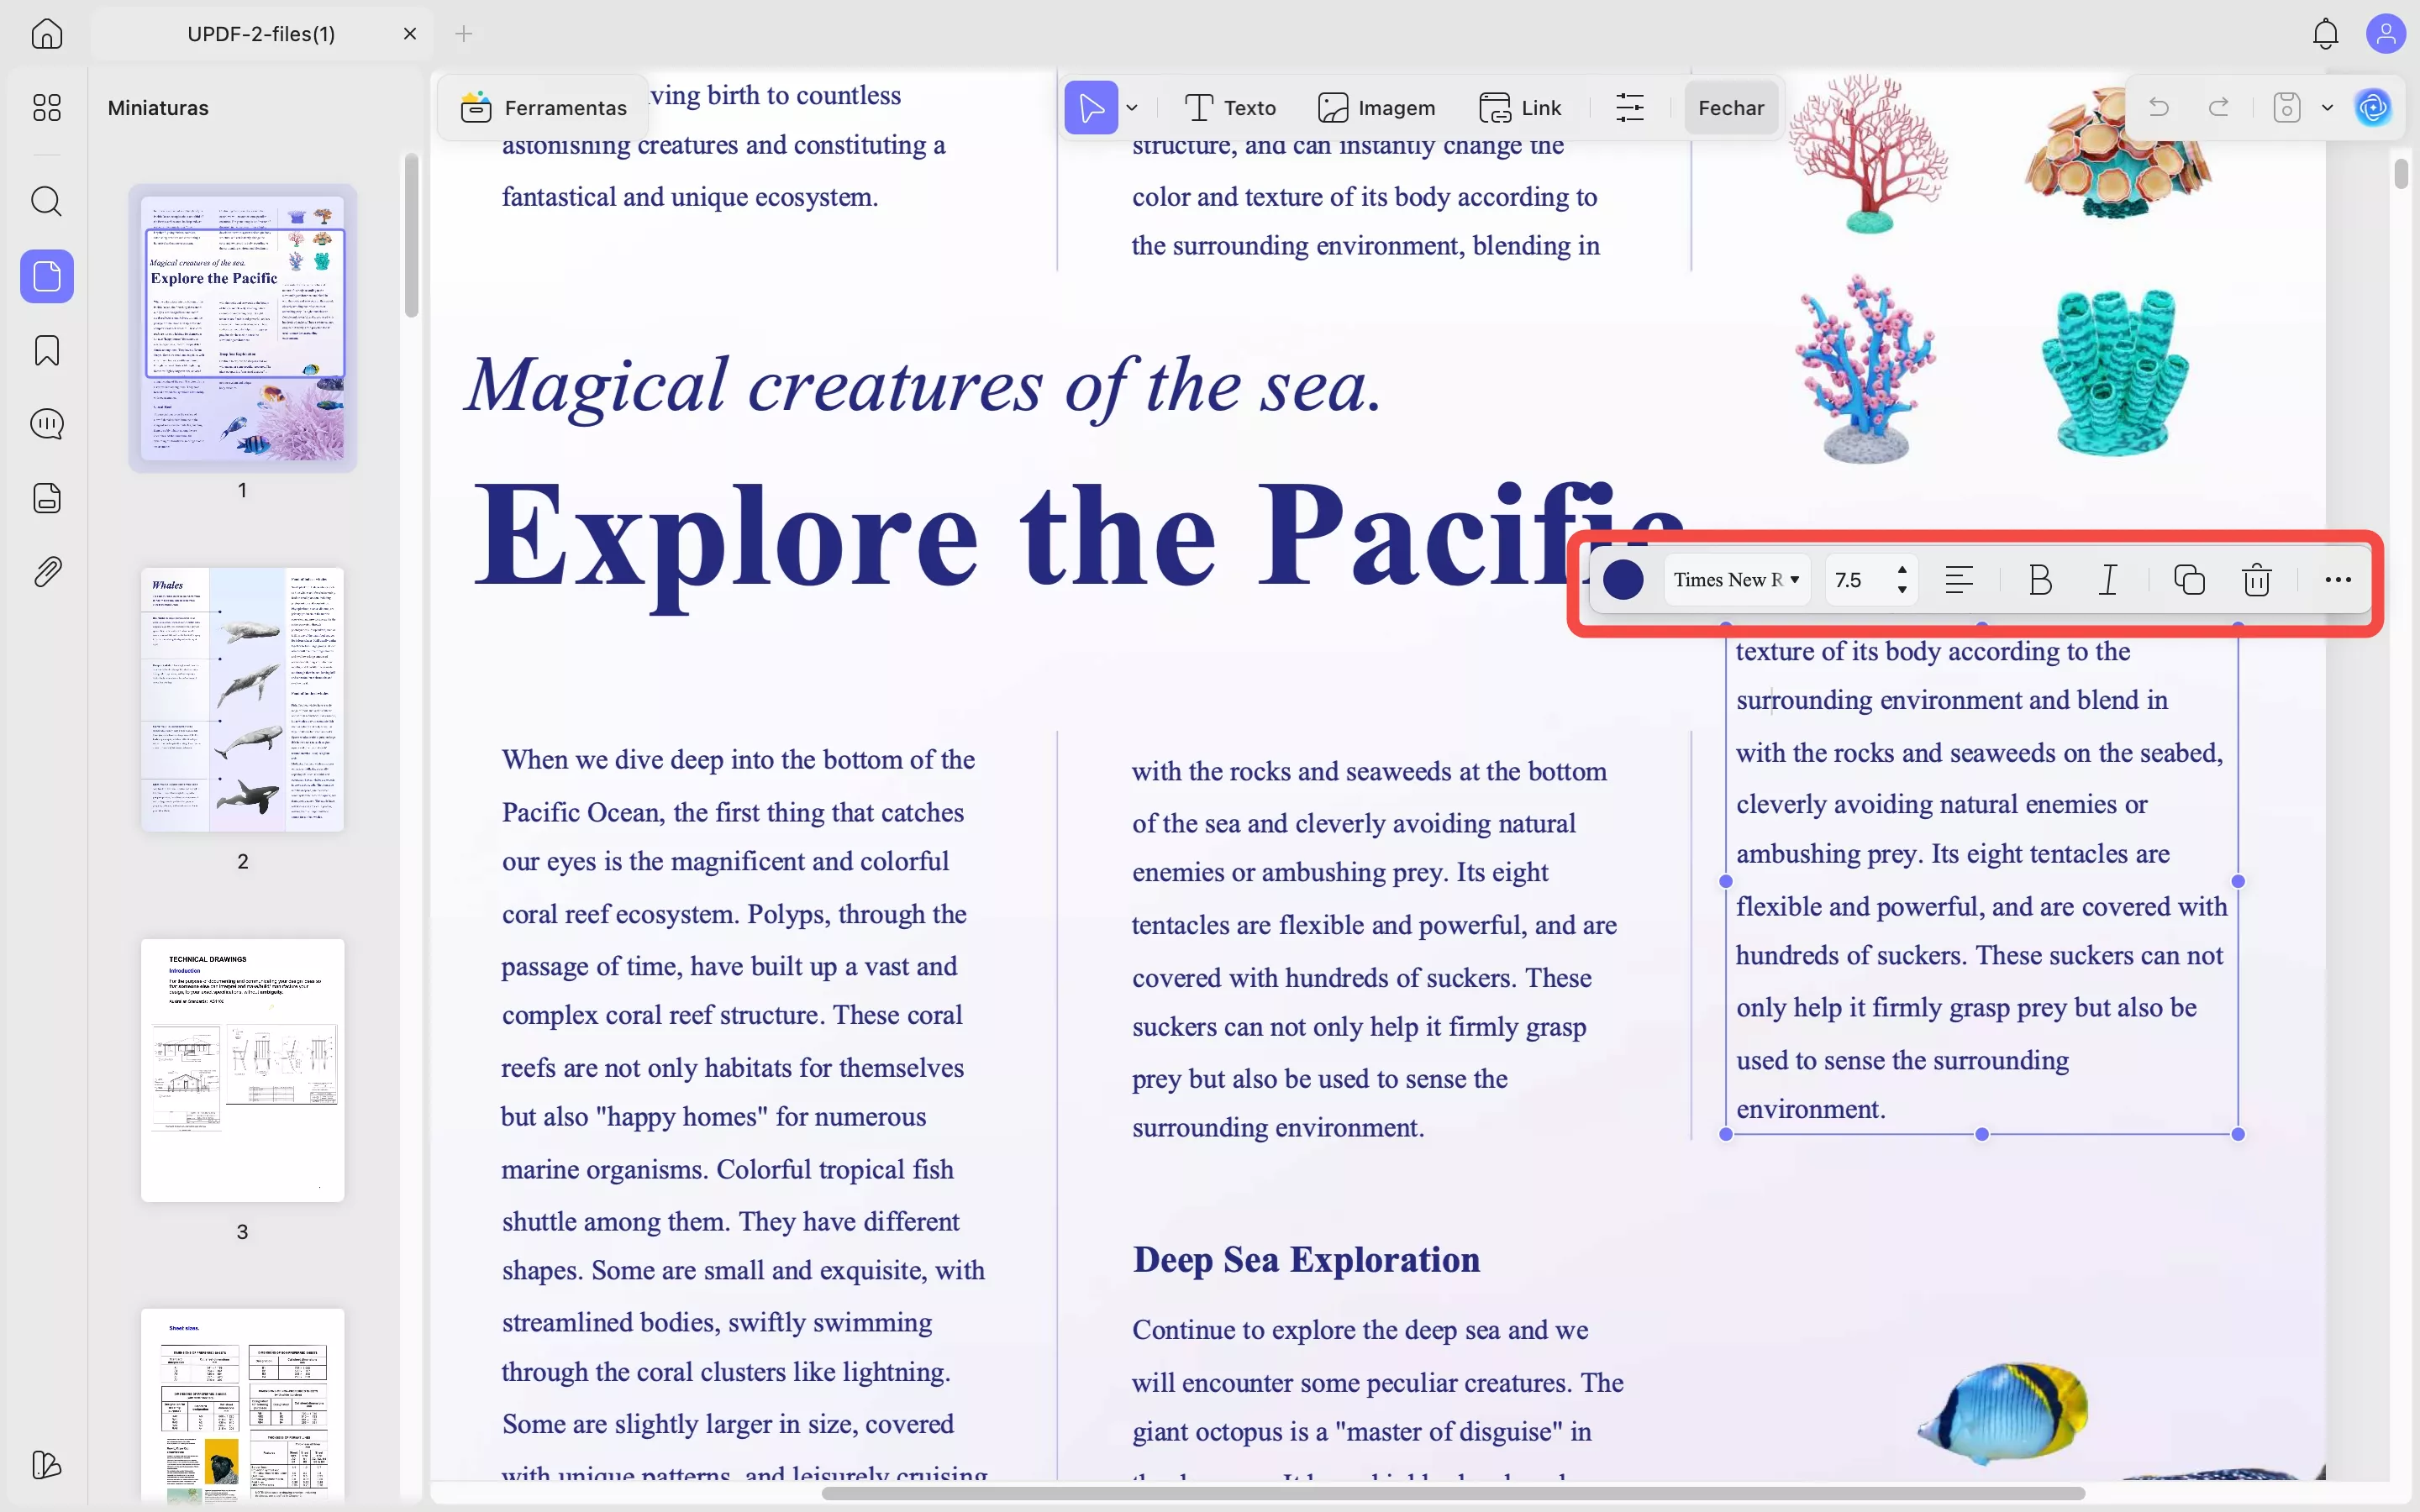Click the undo icon in the top toolbar
The width and height of the screenshot is (2420, 1512).
pyautogui.click(x=2158, y=107)
